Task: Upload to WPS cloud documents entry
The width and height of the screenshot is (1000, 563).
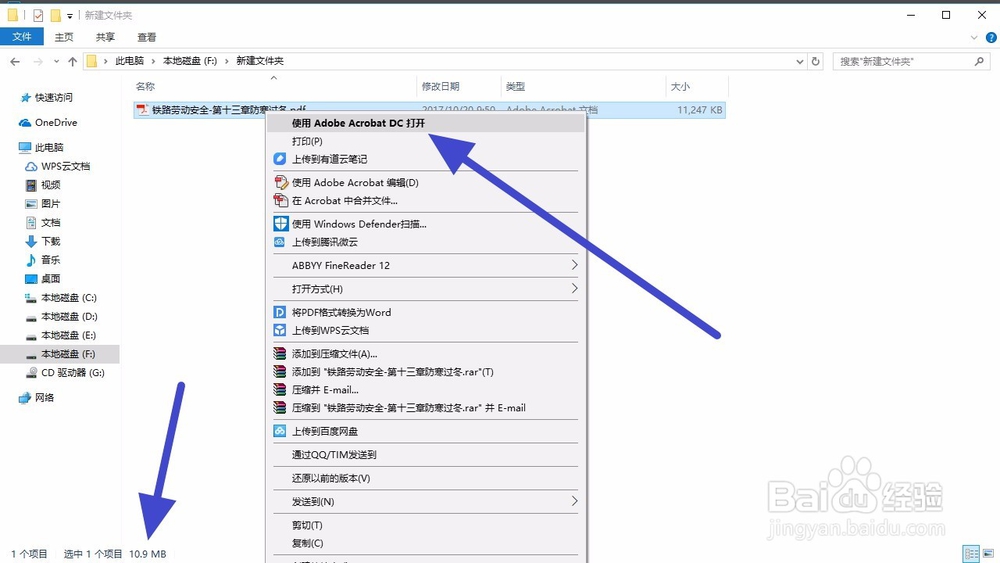Action: click(330, 330)
